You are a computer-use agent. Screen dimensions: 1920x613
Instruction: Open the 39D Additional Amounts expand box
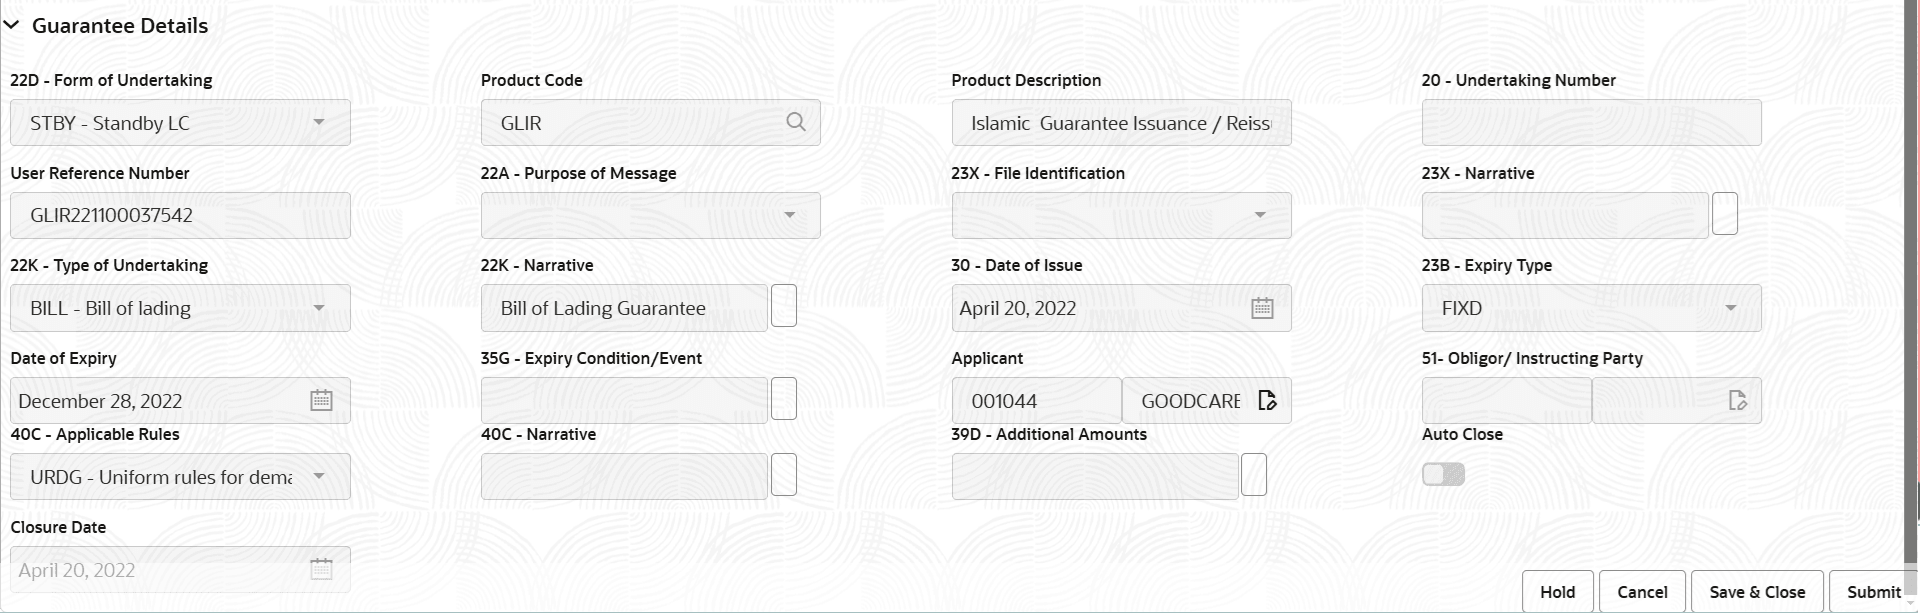[x=1254, y=475]
